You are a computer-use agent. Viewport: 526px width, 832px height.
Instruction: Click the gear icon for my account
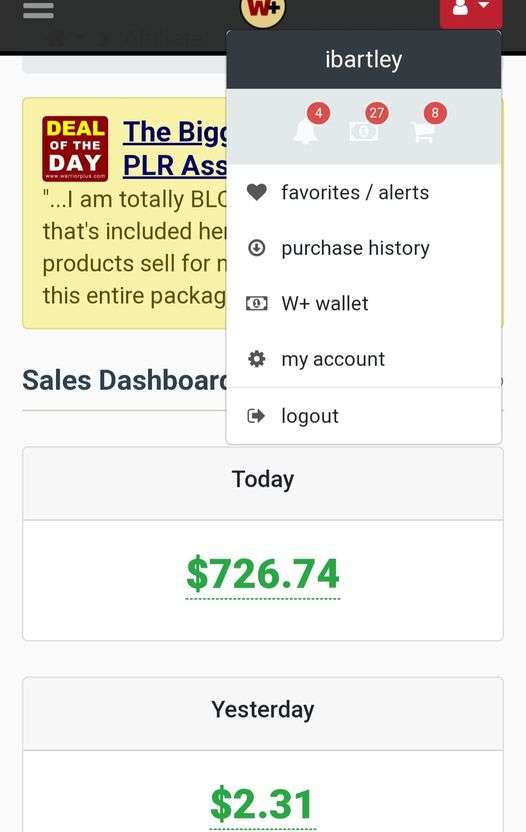click(257, 359)
